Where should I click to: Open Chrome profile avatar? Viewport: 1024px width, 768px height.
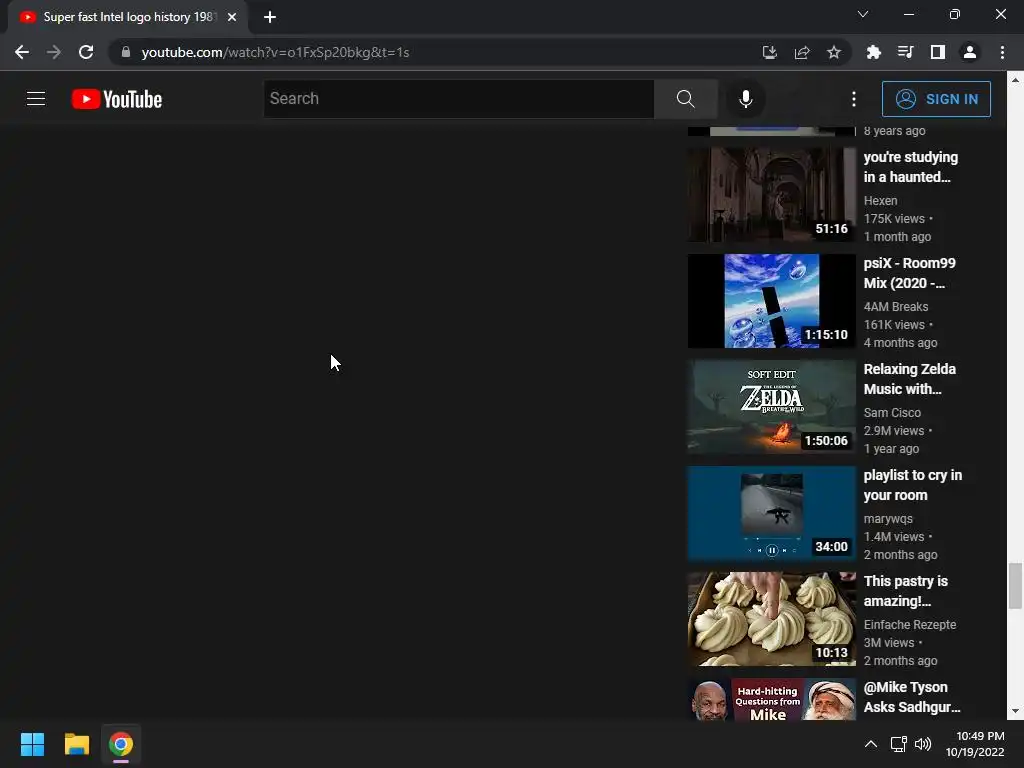[969, 52]
